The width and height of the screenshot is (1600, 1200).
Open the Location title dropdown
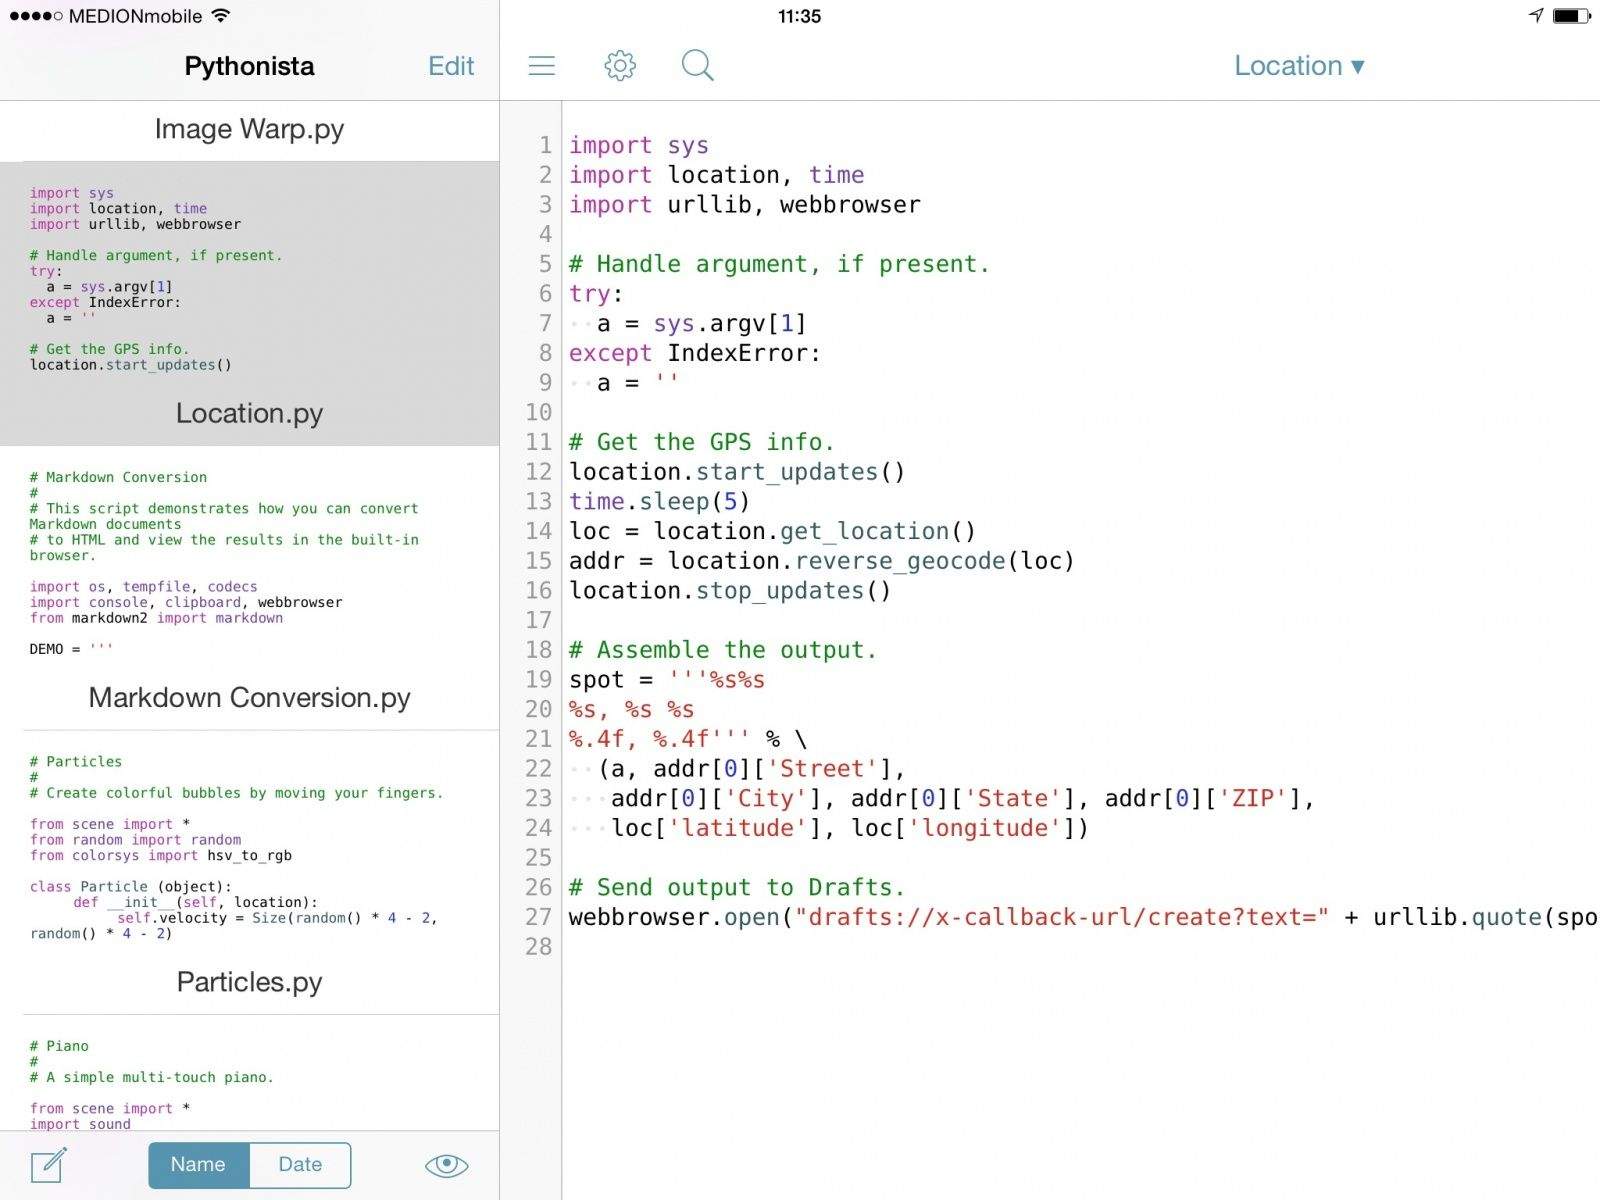pos(1298,65)
